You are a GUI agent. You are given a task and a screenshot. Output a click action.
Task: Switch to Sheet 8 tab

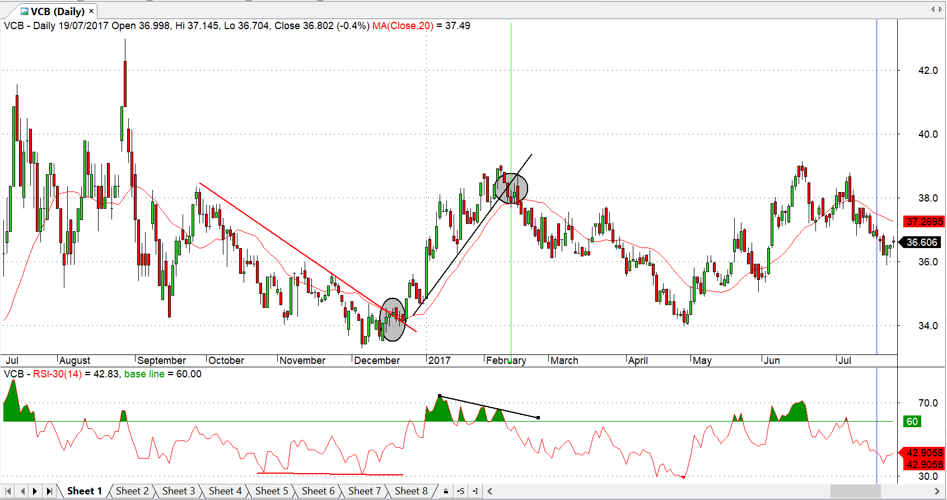click(x=411, y=491)
